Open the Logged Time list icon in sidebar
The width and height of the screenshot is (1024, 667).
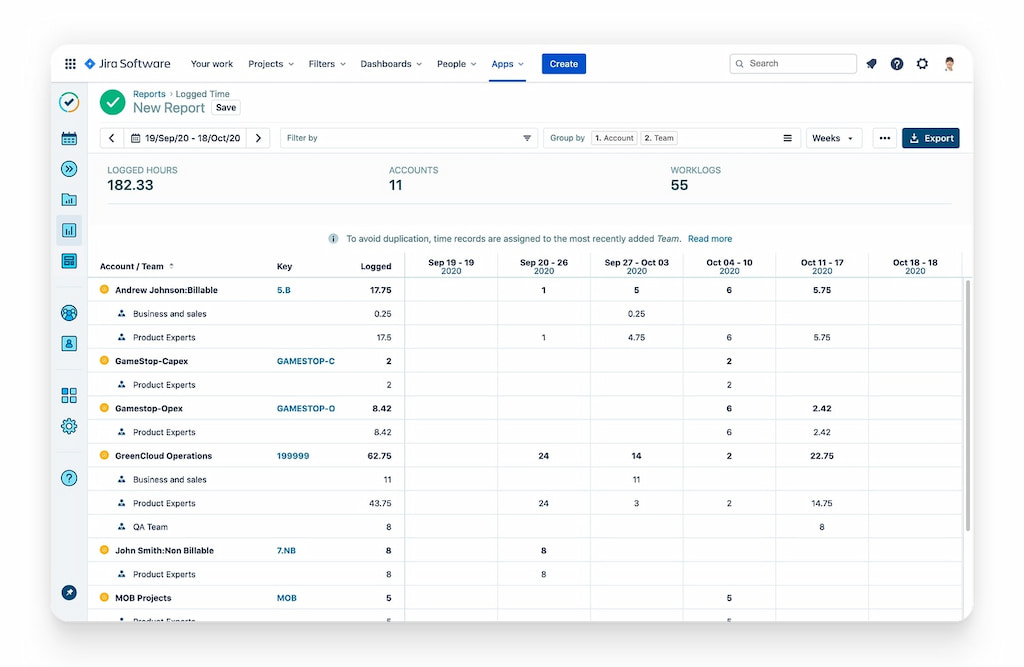(x=69, y=260)
